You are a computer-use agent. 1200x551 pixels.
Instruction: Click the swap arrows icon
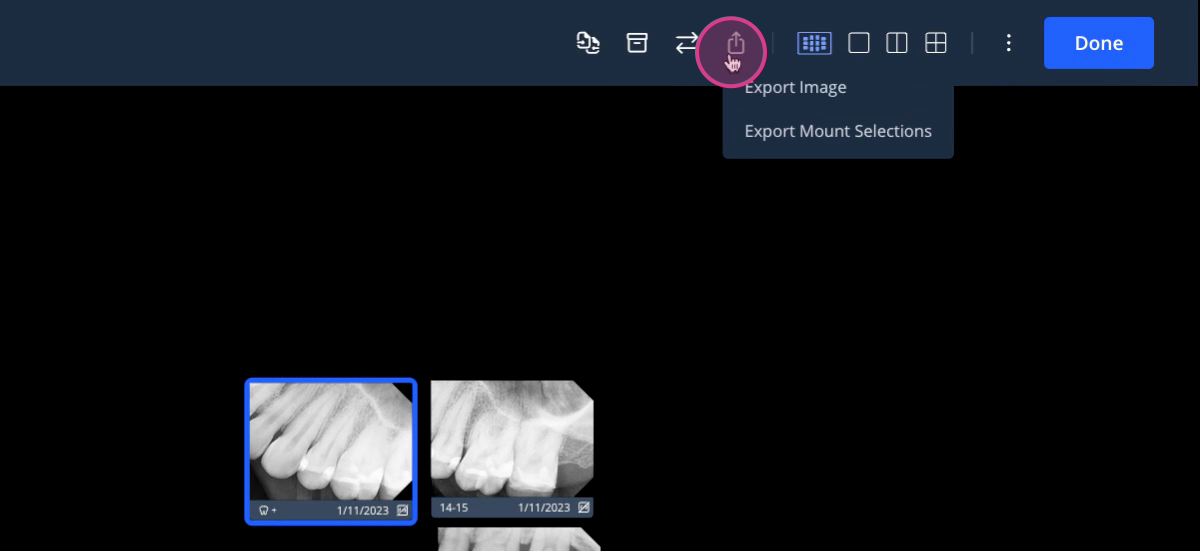[686, 43]
